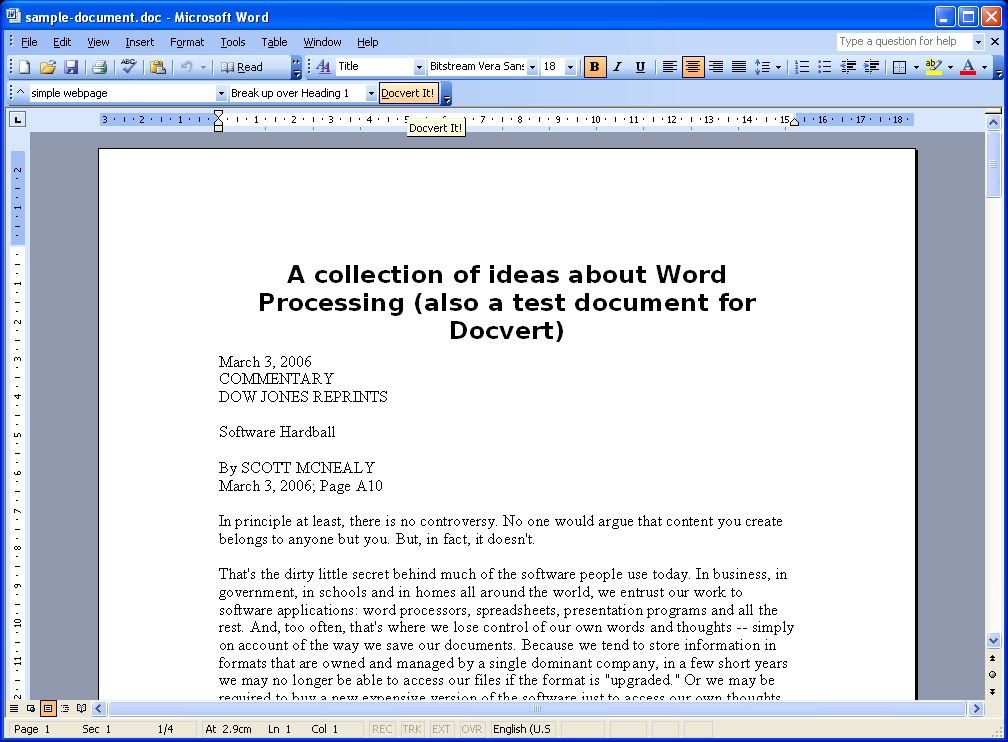This screenshot has height=742, width=1008.
Task: Open the Style dropdown showing Title
Action: tap(419, 67)
